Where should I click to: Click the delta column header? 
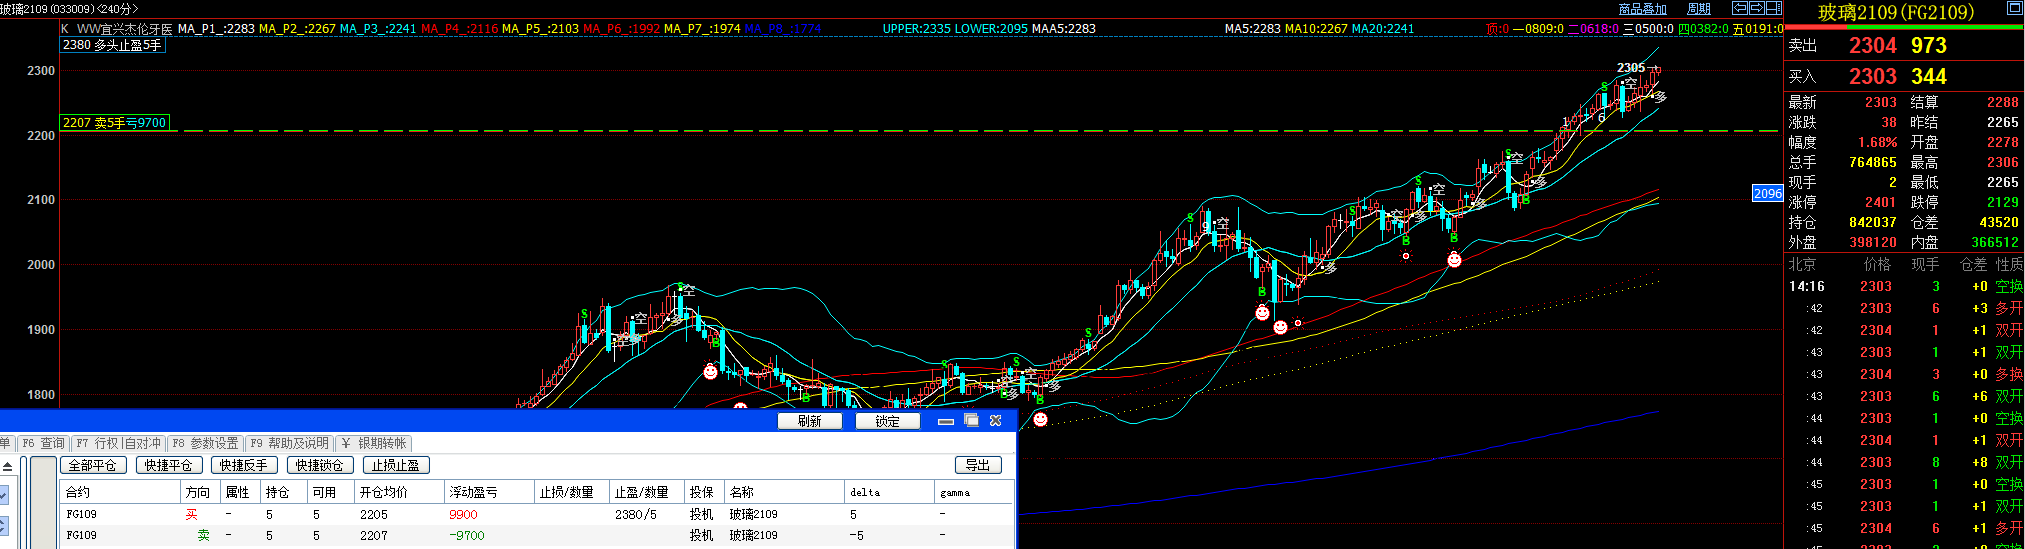coord(889,492)
